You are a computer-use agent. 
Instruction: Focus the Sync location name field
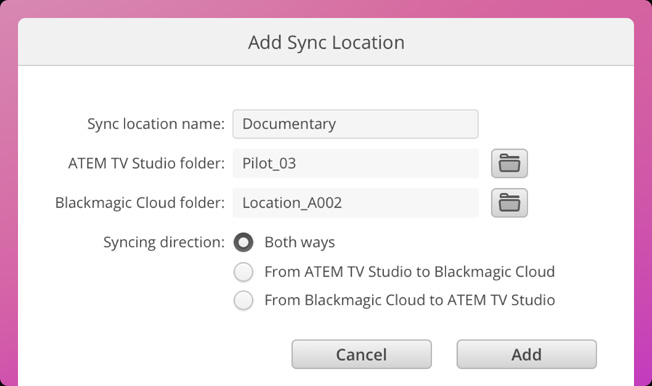356,124
